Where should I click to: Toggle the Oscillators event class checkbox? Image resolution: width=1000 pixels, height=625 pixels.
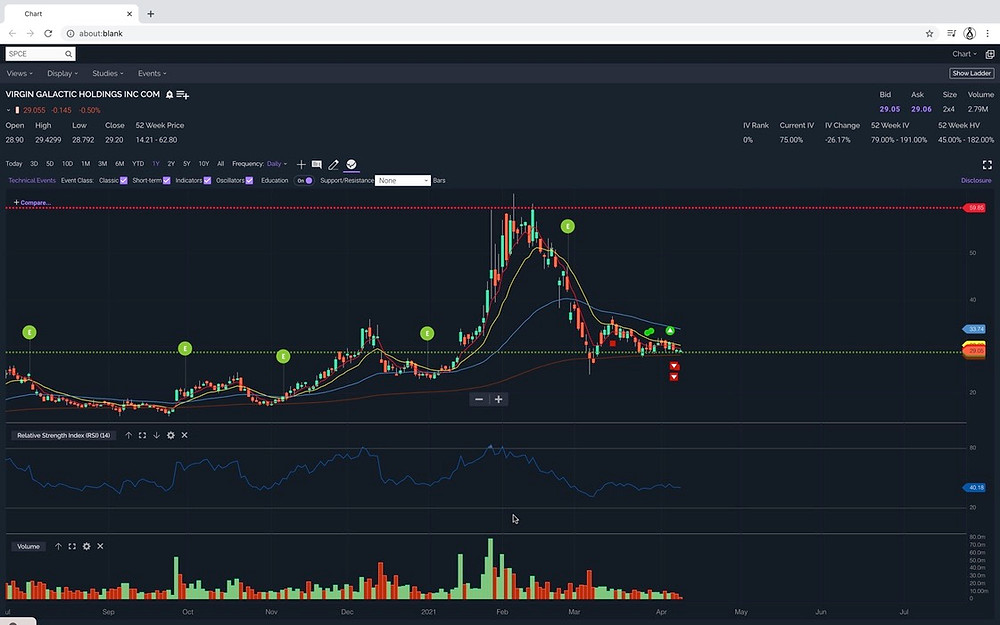pyautogui.click(x=249, y=180)
